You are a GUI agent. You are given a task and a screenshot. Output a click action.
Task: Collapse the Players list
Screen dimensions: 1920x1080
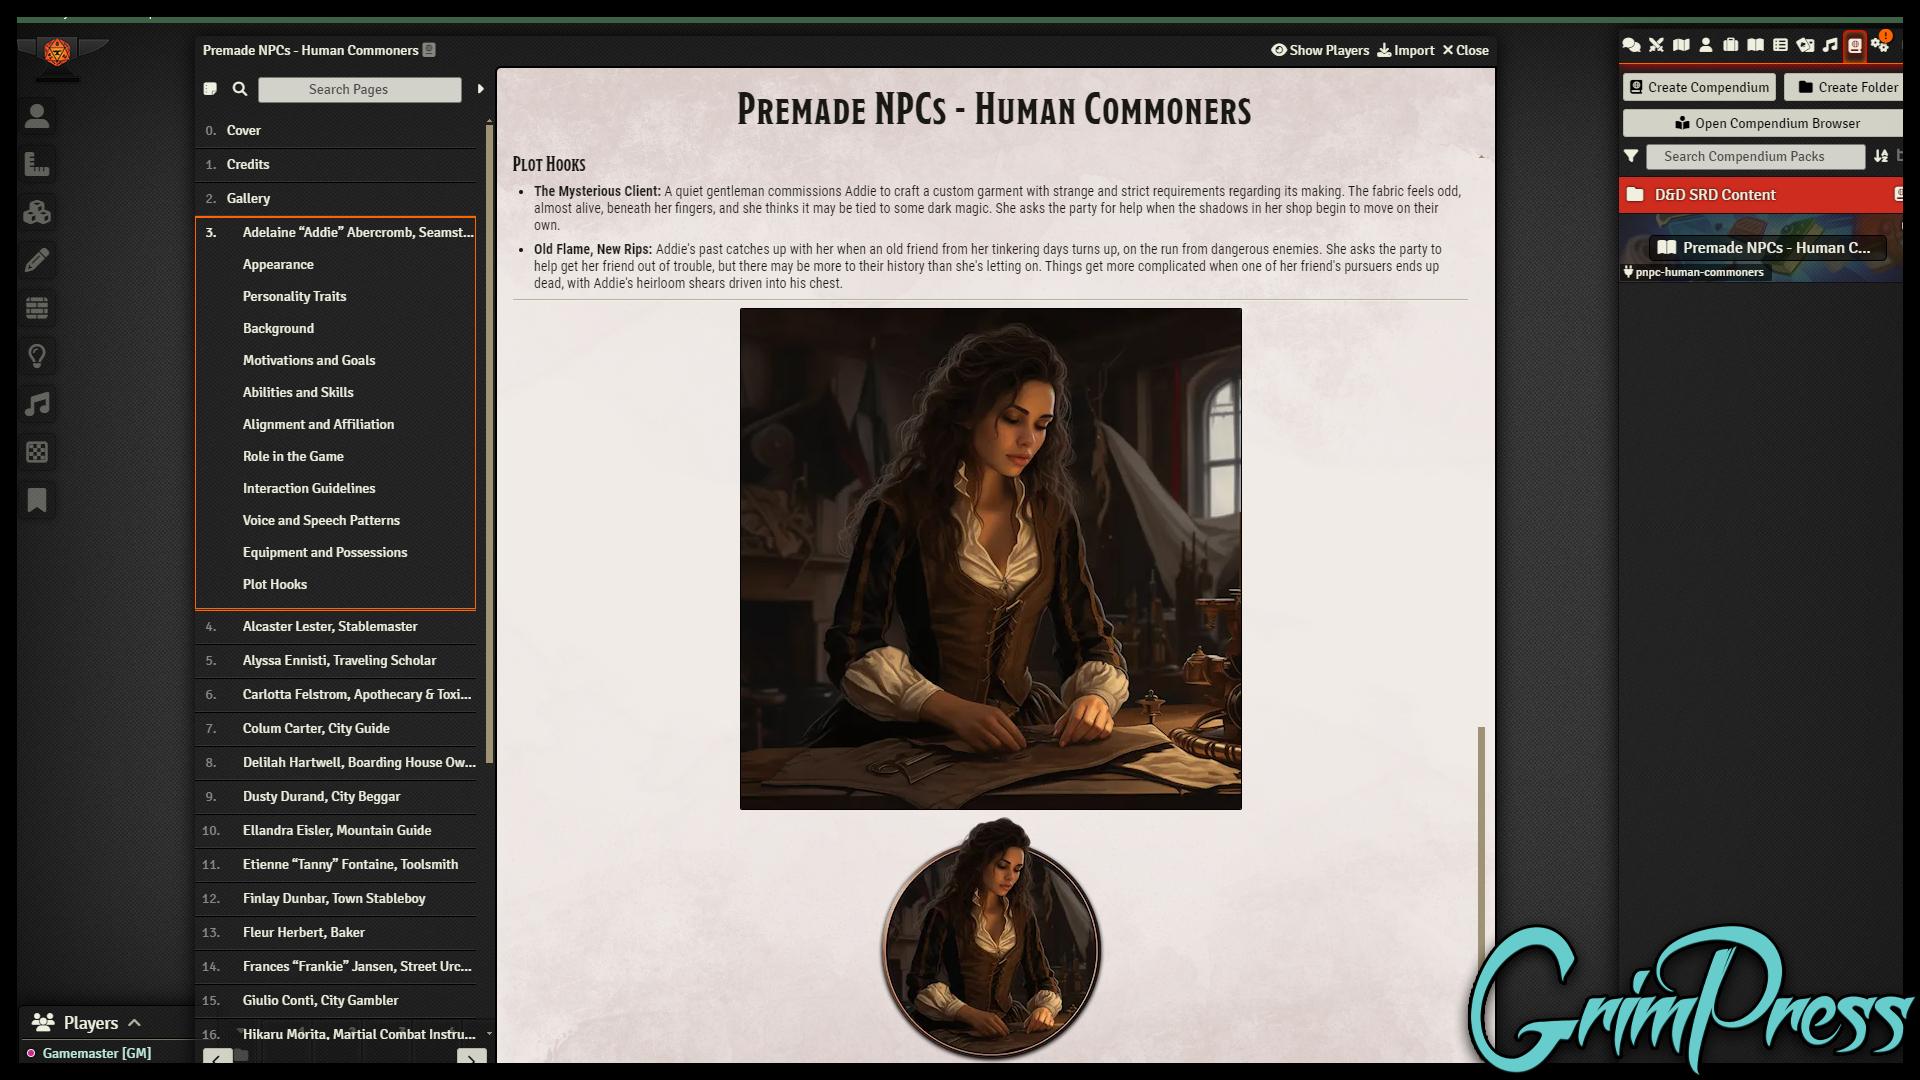click(133, 1023)
